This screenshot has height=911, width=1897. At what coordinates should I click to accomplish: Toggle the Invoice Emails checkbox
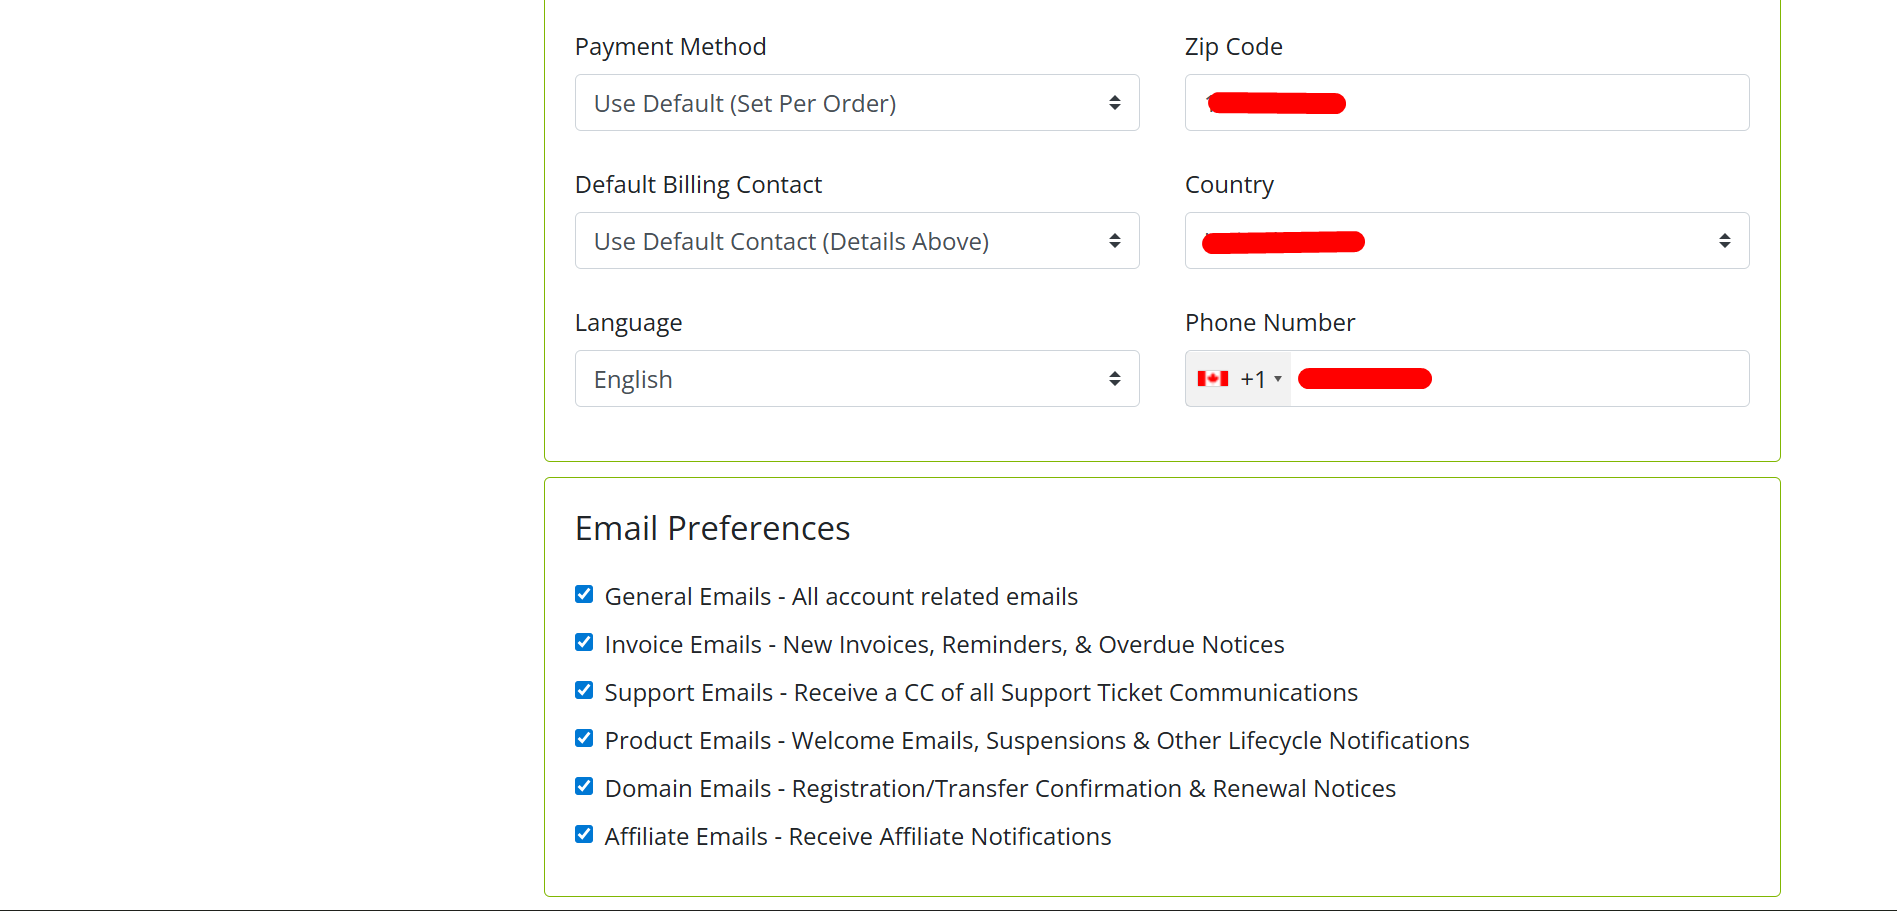(x=584, y=643)
